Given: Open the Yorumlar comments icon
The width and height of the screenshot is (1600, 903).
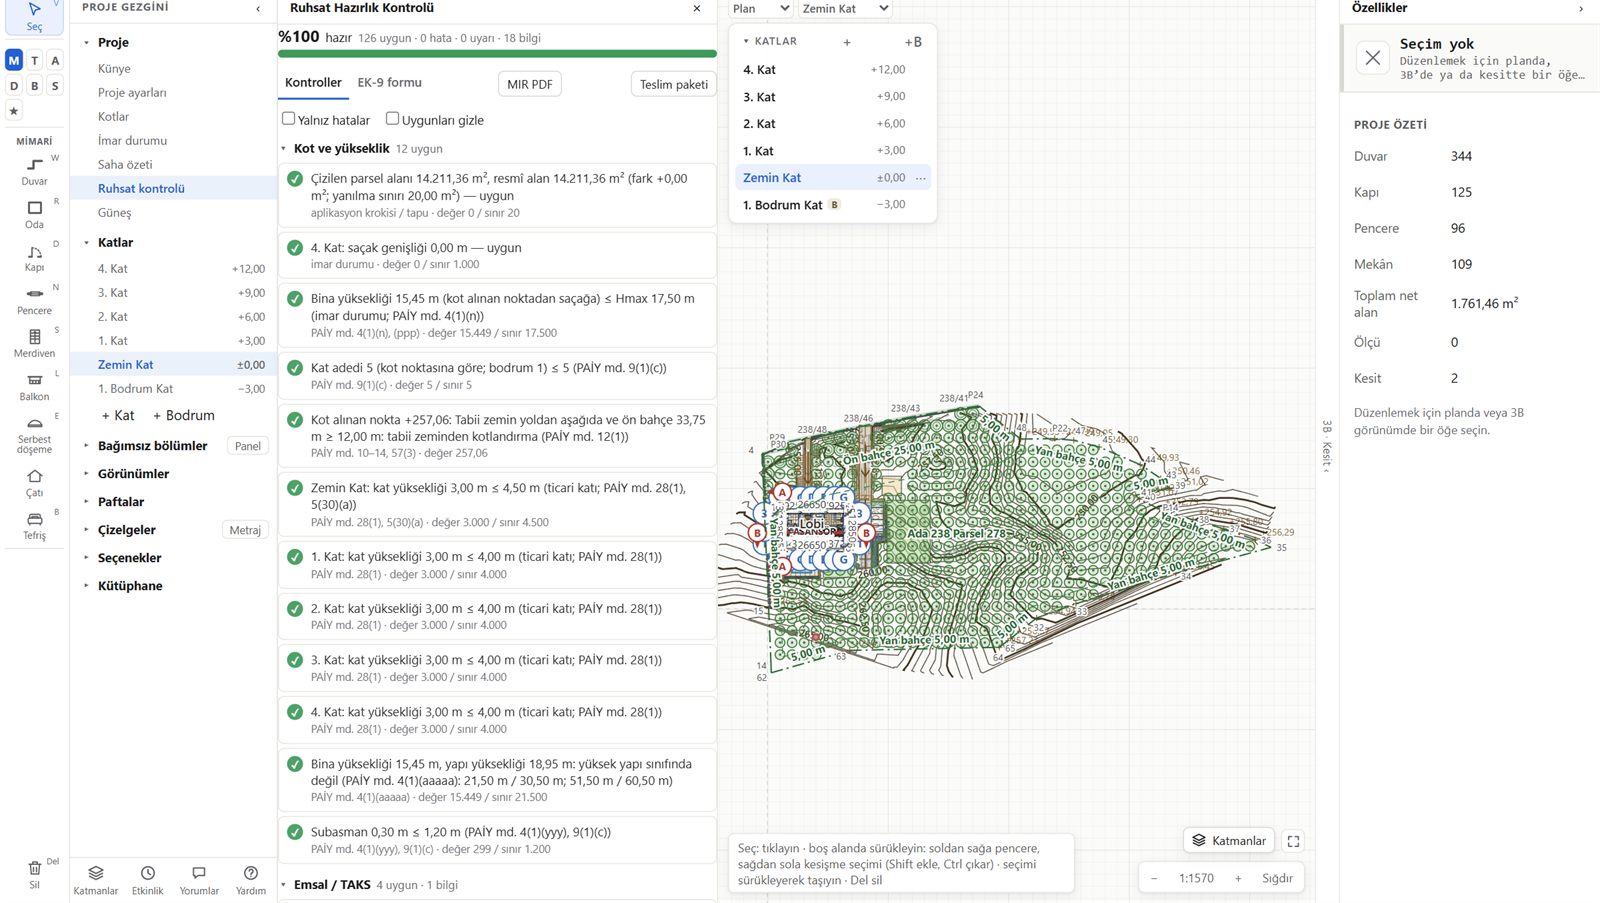Looking at the screenshot, I should click(199, 880).
